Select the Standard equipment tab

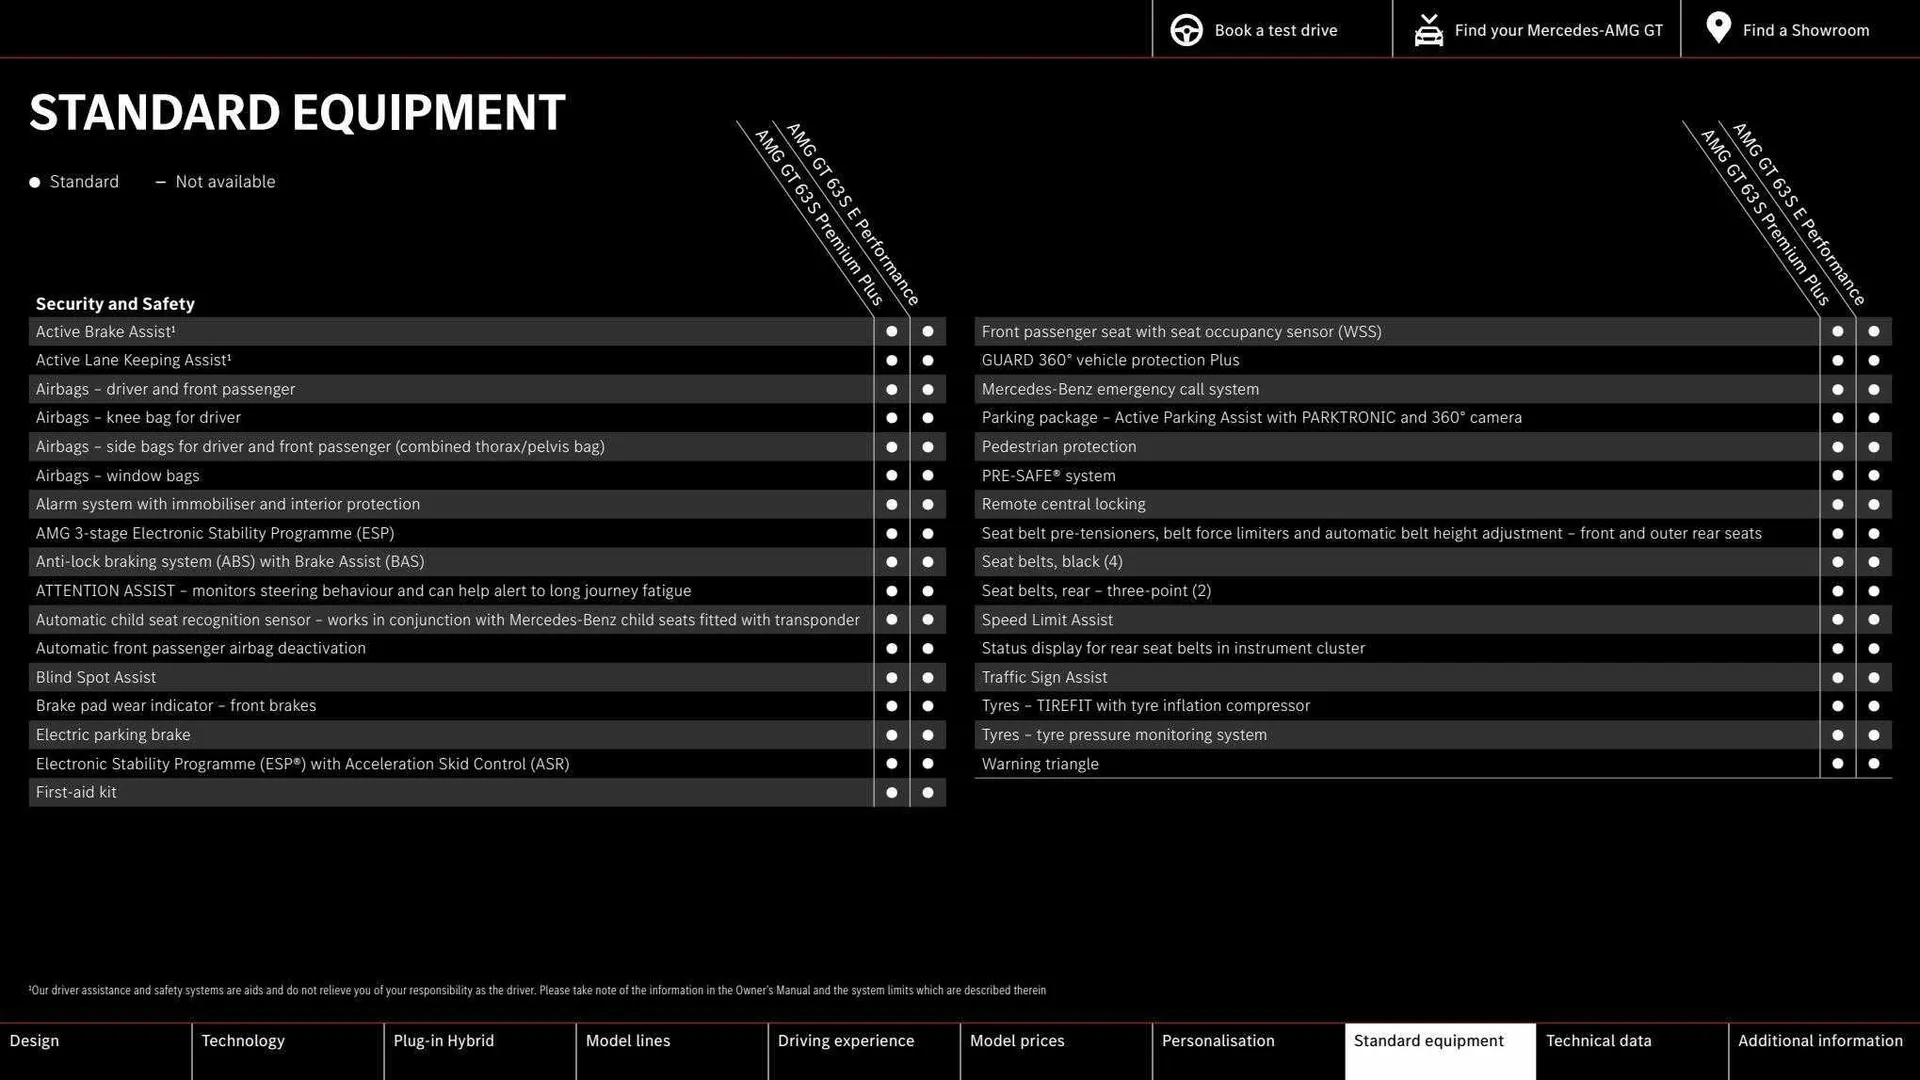1428,1041
